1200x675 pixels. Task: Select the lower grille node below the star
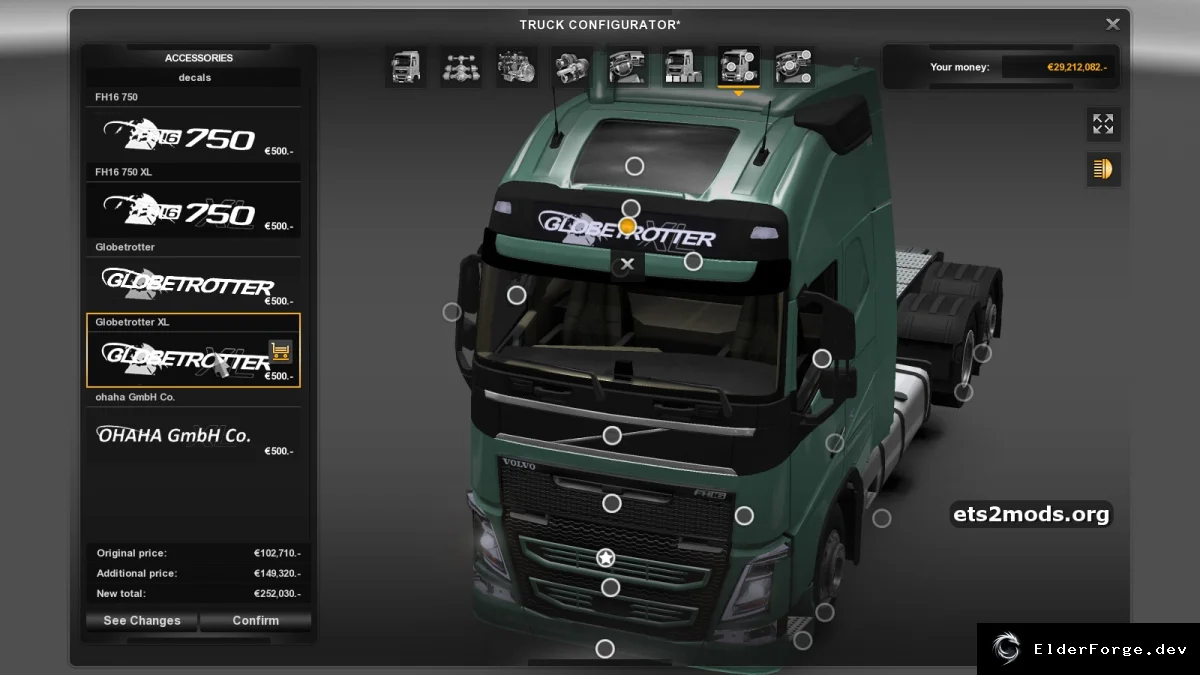pyautogui.click(x=610, y=587)
